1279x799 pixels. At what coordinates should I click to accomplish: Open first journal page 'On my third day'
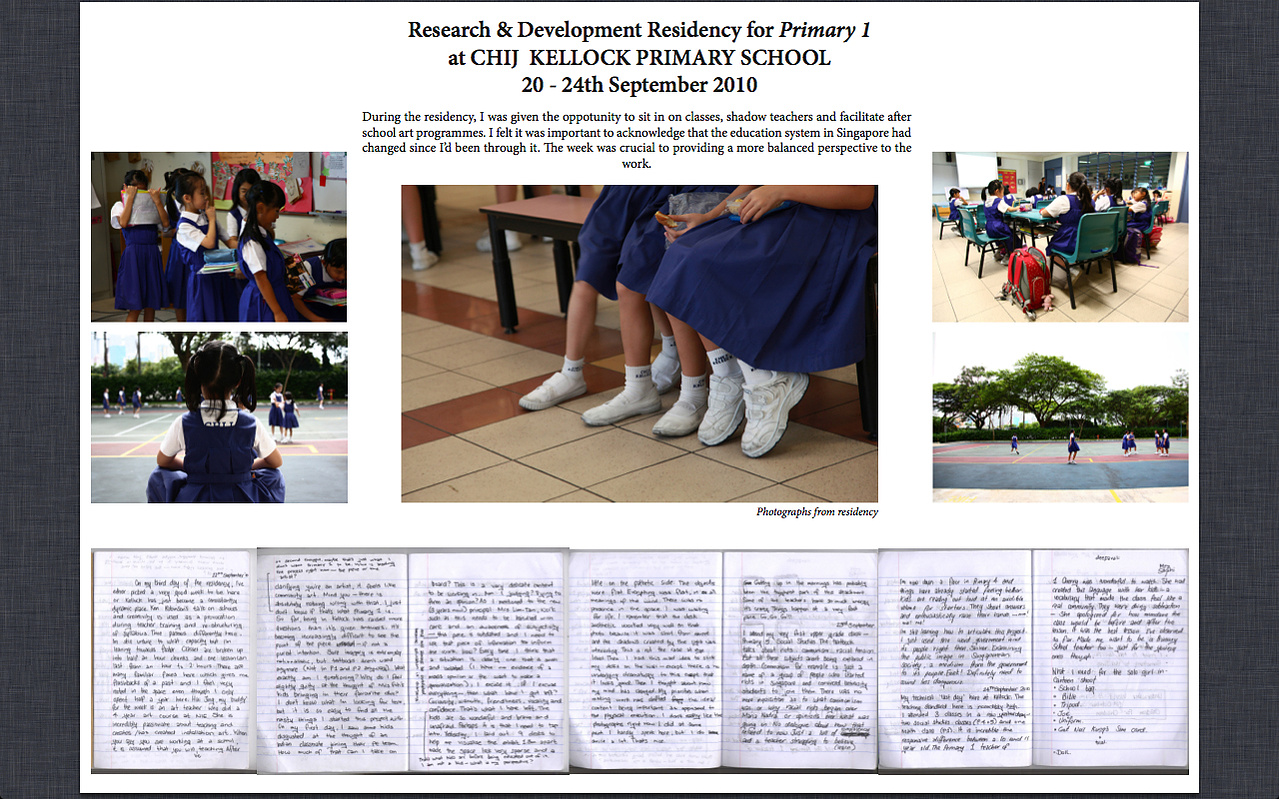[174, 660]
